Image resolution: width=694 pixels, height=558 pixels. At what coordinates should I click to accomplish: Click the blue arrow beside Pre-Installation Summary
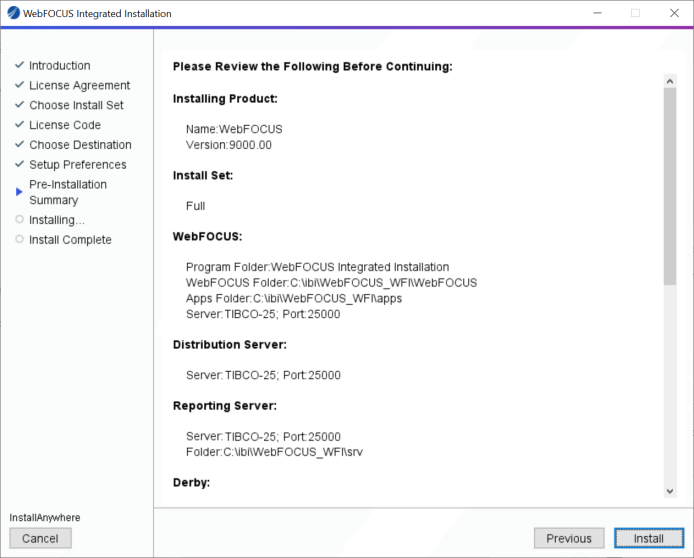(x=19, y=189)
